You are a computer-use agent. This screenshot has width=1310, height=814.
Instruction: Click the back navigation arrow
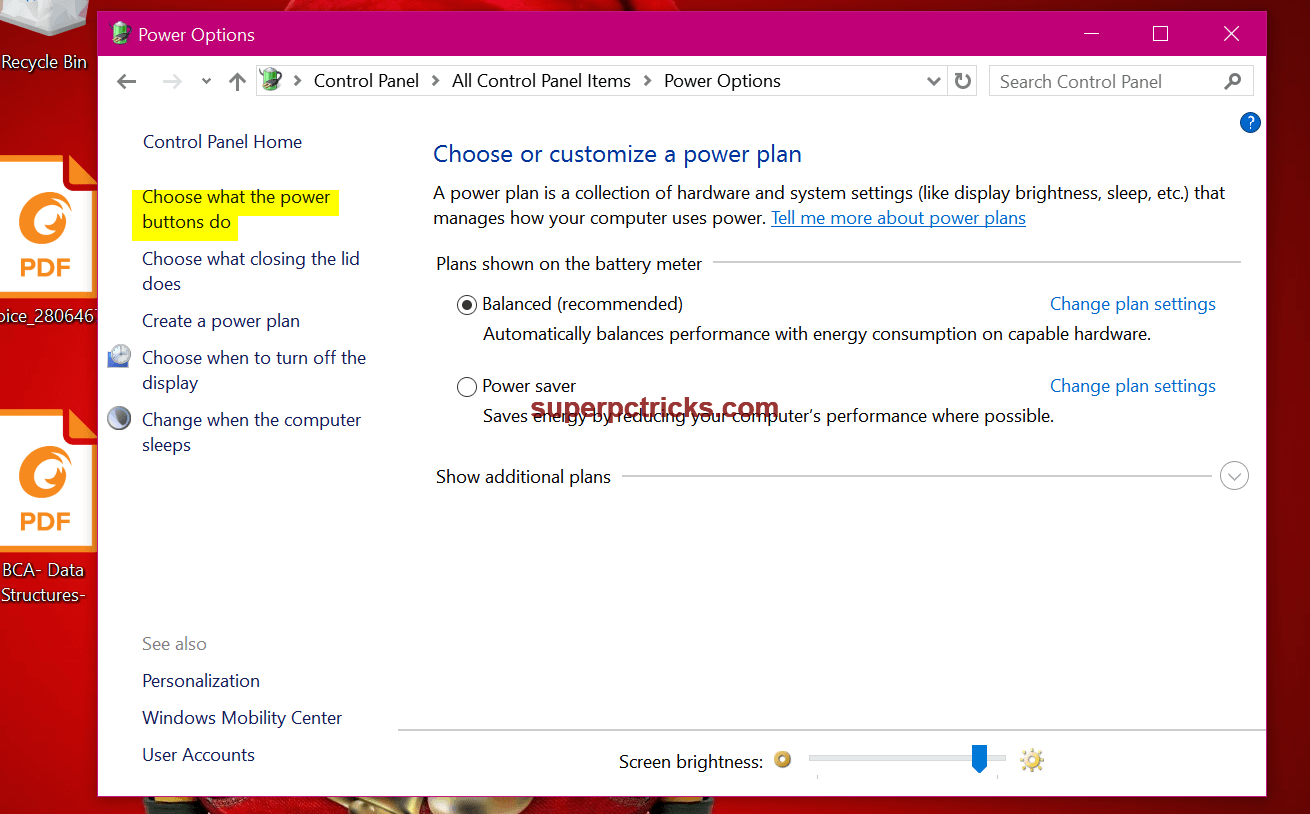[x=126, y=81]
